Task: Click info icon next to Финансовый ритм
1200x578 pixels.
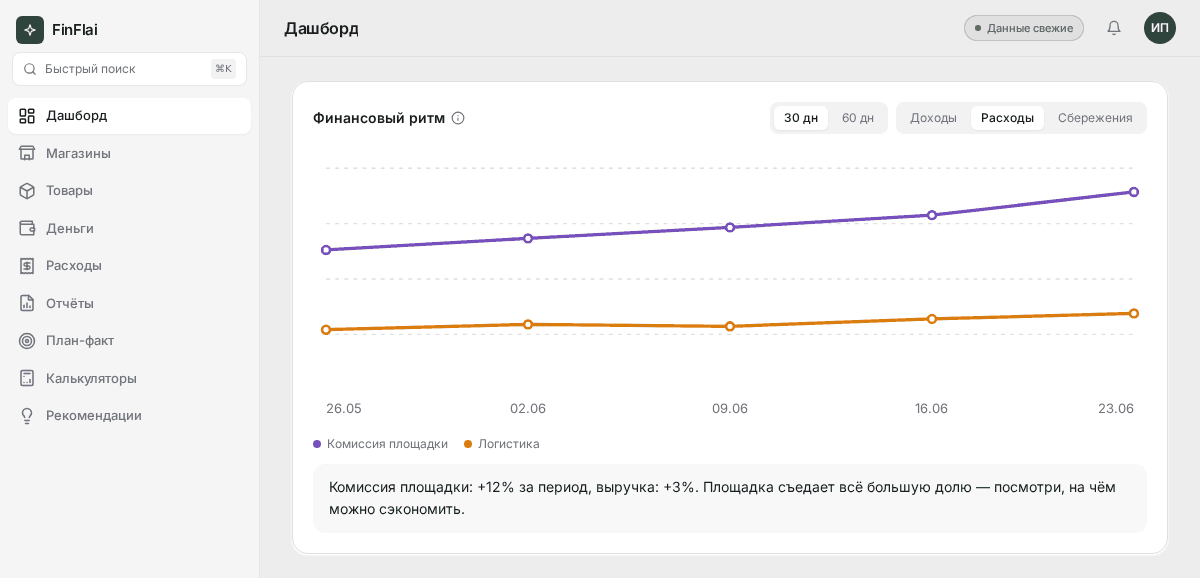Action: pyautogui.click(x=458, y=118)
